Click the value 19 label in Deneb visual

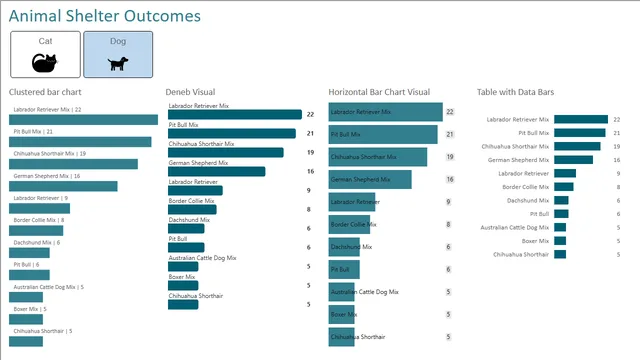pyautogui.click(x=310, y=152)
